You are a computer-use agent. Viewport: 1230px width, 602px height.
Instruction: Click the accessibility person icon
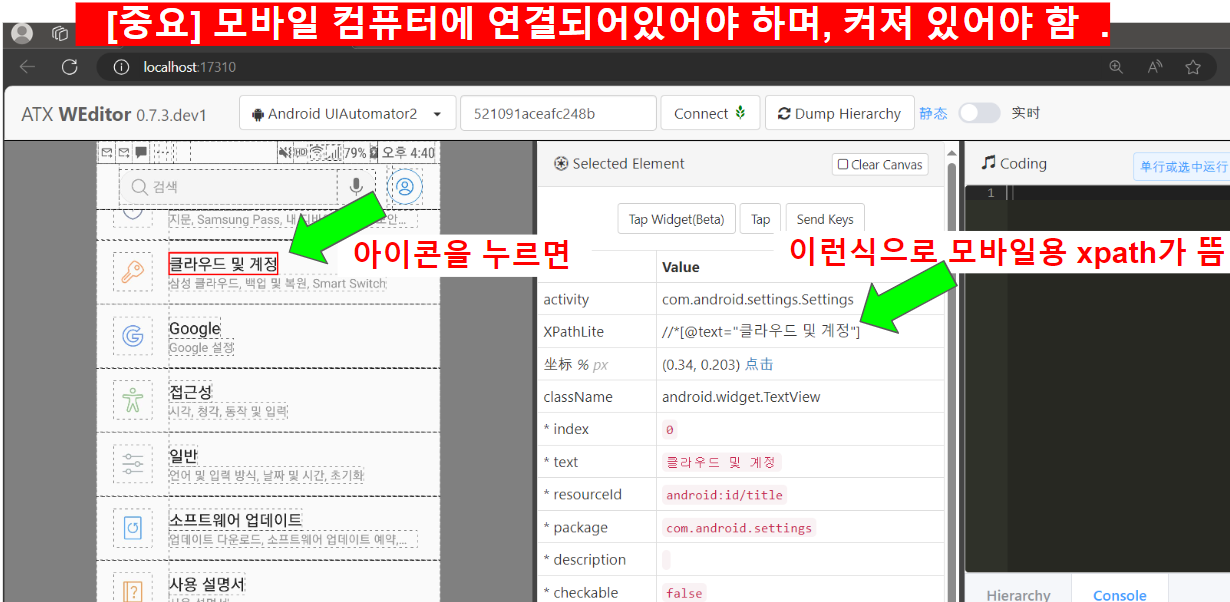(133, 400)
